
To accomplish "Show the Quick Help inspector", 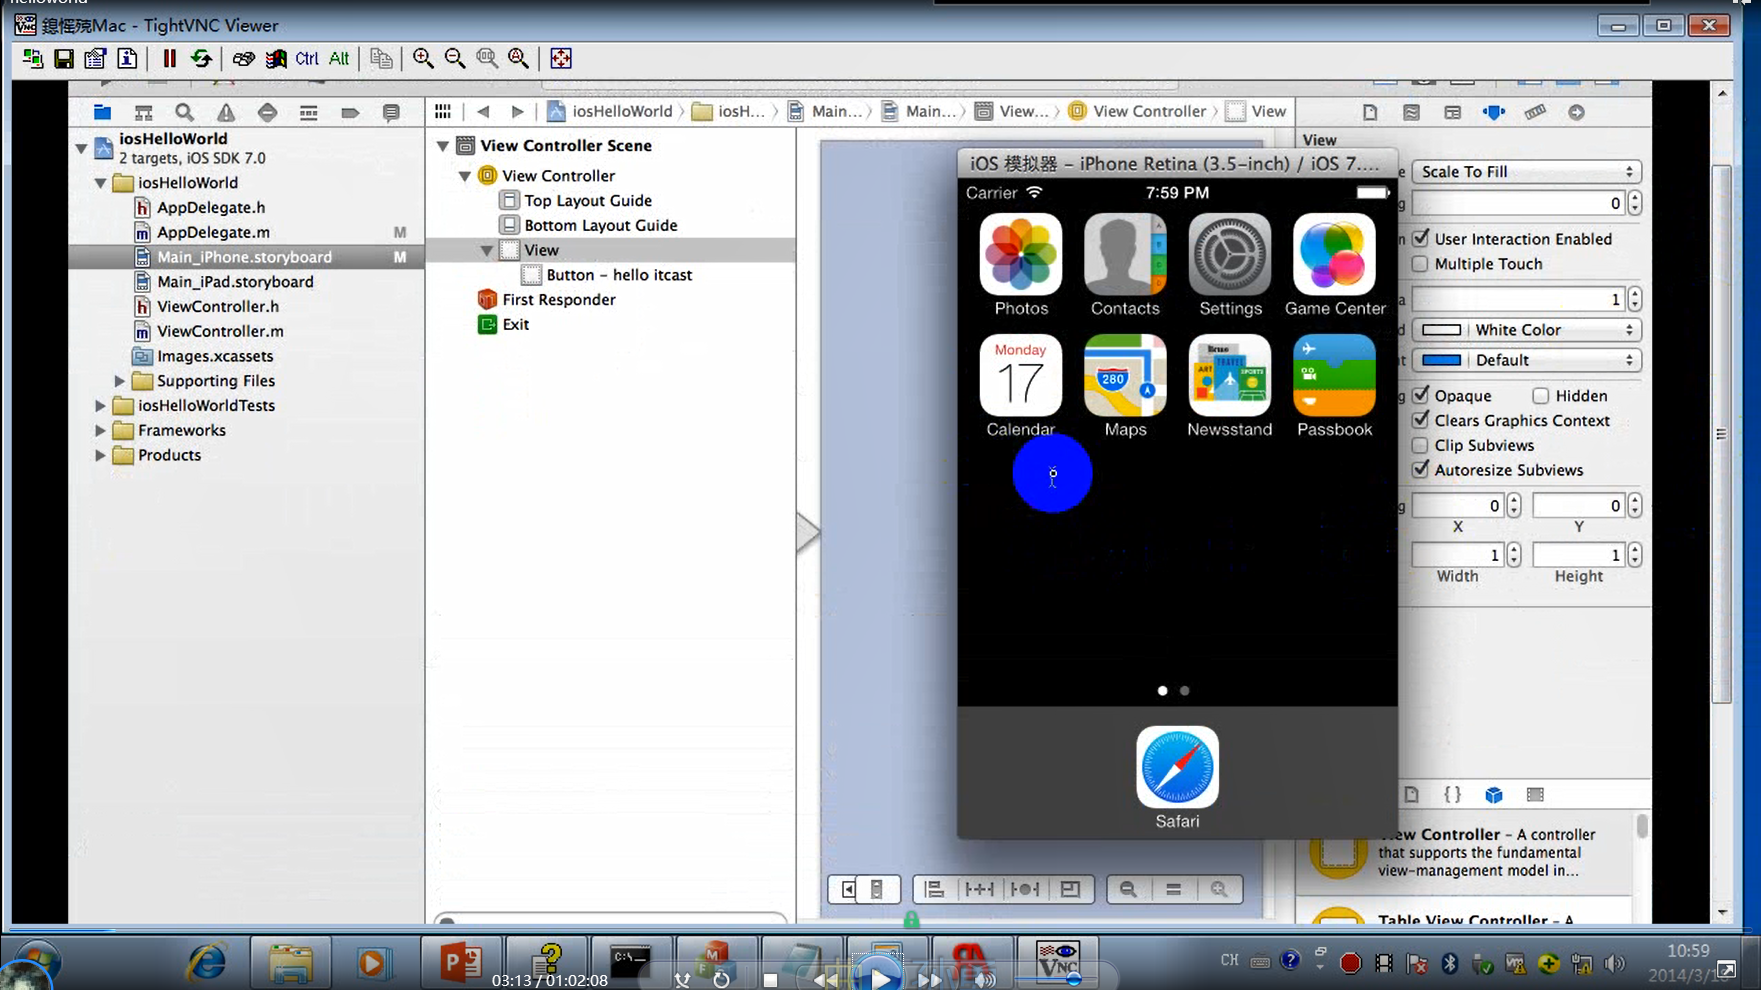I will [1411, 112].
